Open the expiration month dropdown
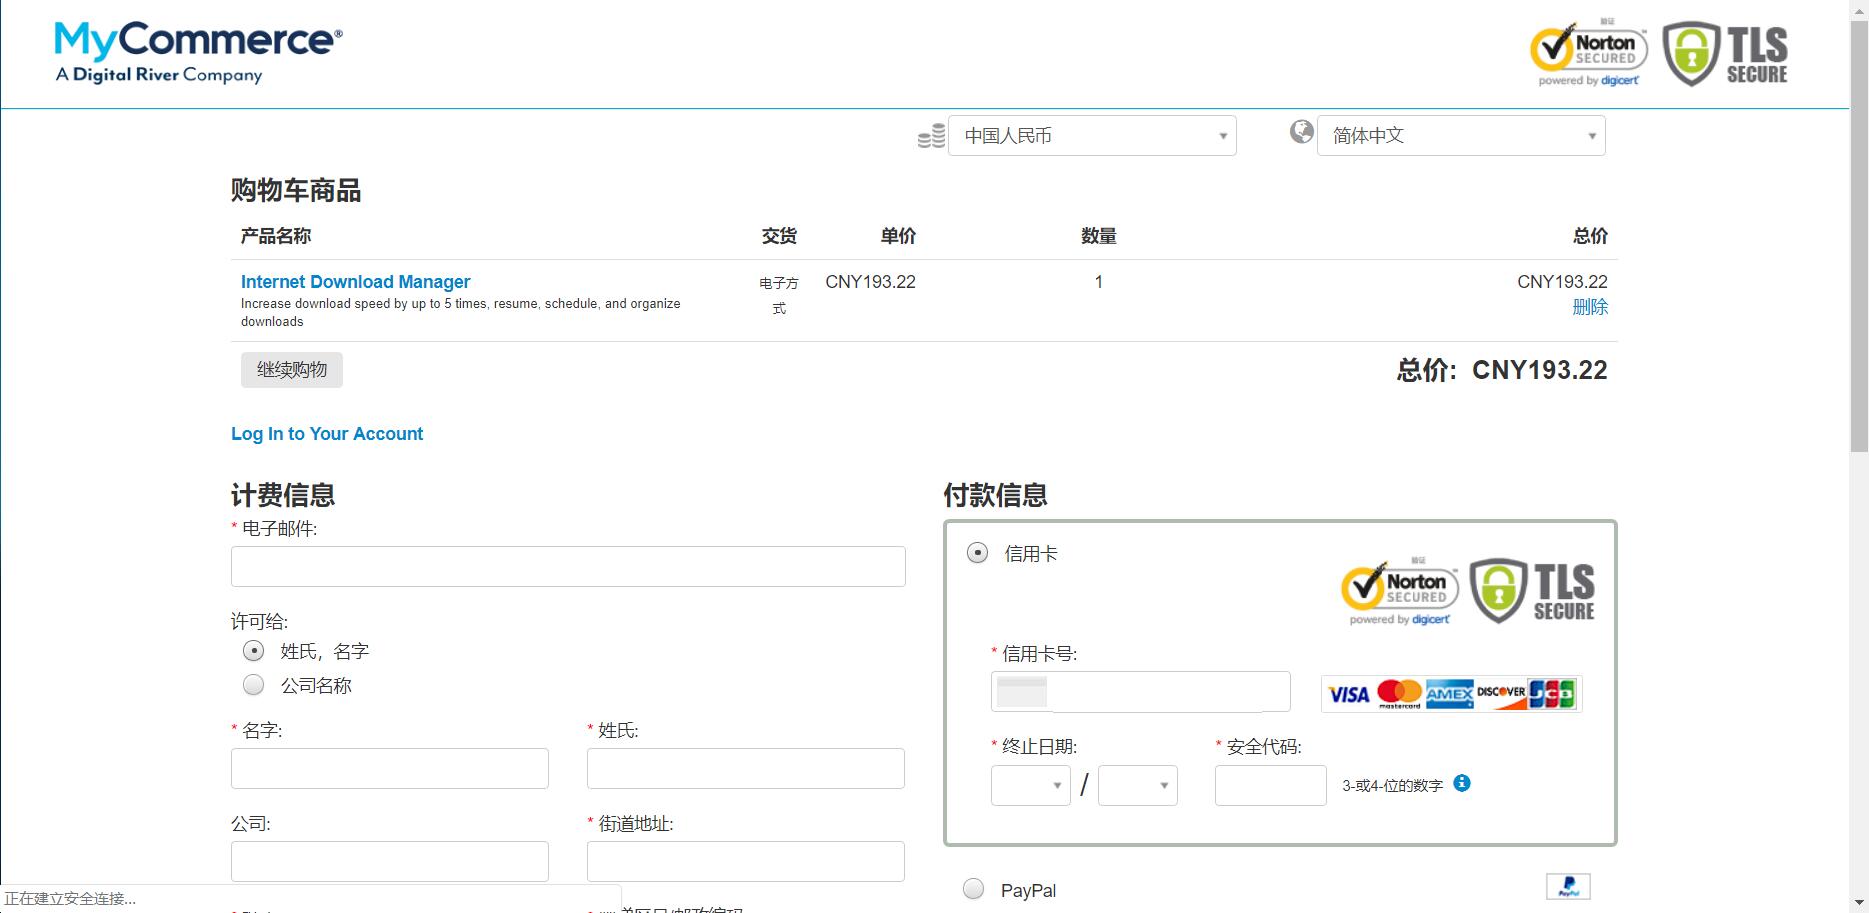Image resolution: width=1869 pixels, height=913 pixels. pos(1029,785)
